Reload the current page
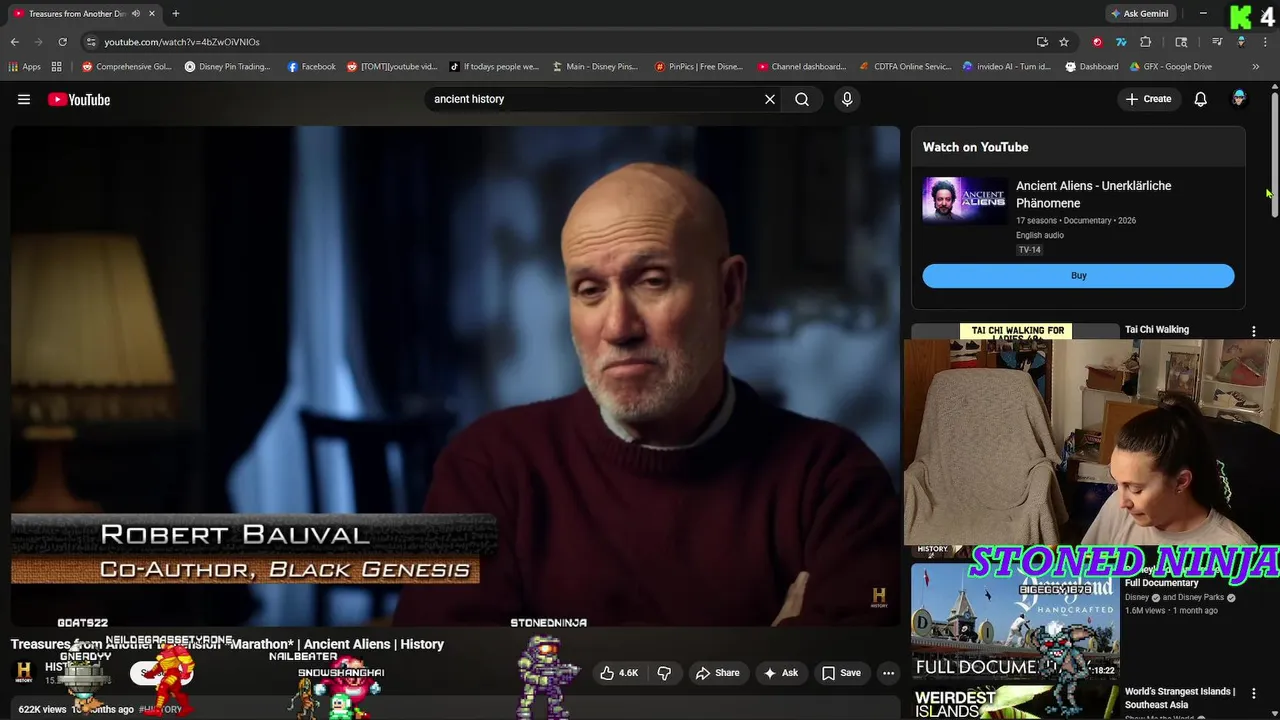Image resolution: width=1280 pixels, height=720 pixels. [62, 42]
